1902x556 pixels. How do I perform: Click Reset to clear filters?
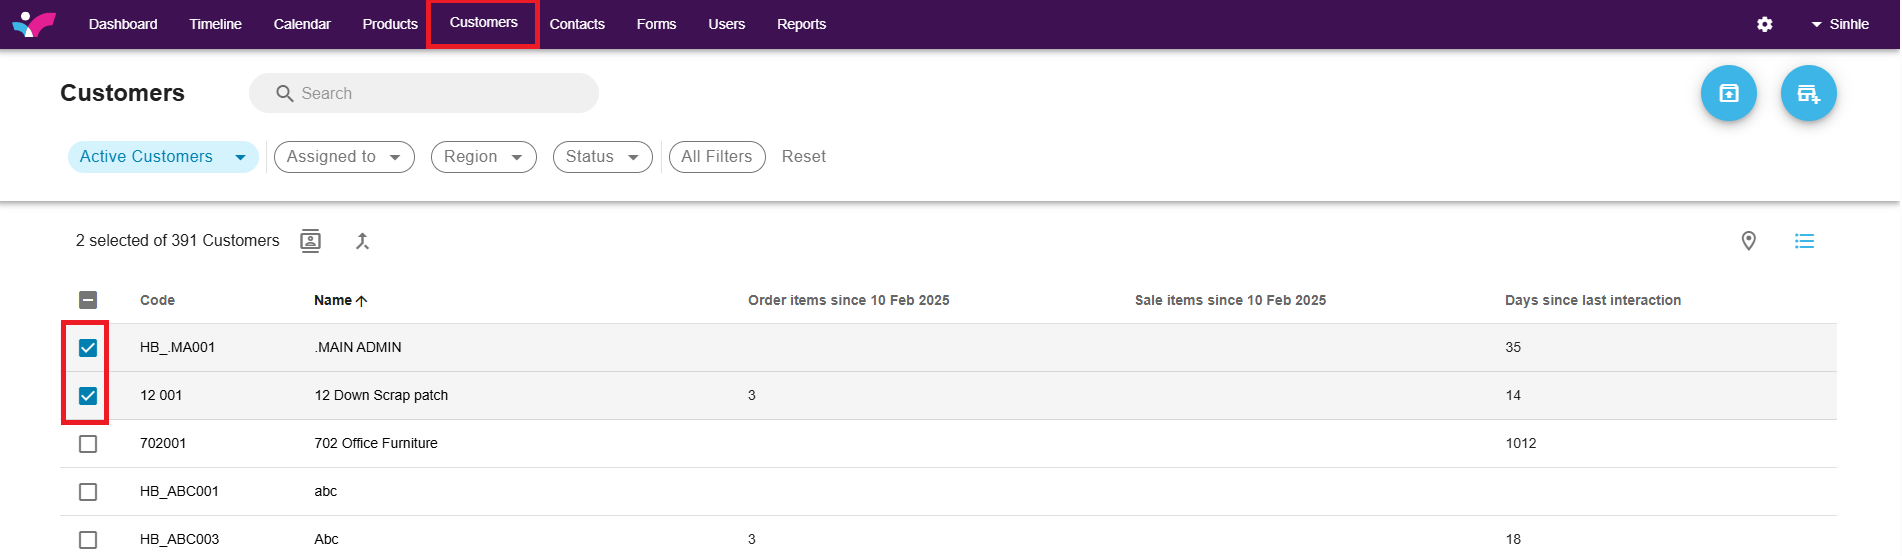click(x=803, y=157)
